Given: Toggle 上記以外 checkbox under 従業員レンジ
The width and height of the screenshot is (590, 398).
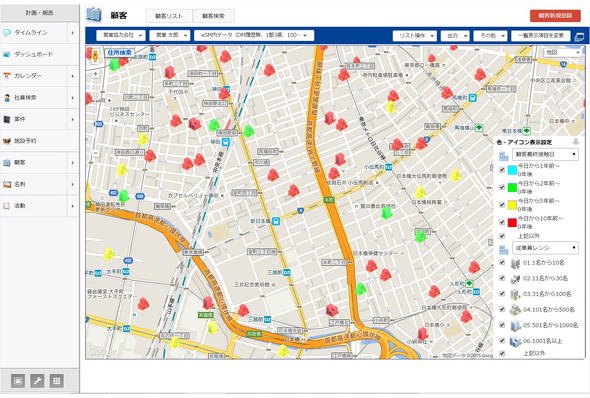Looking at the screenshot, I should (x=502, y=353).
